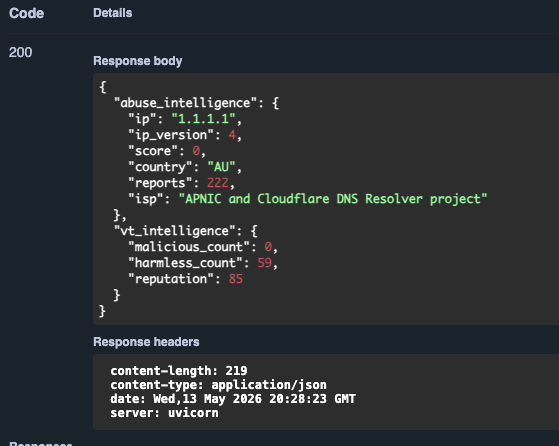Click the reputation value 85
The image size is (559, 446).
pyautogui.click(x=236, y=279)
